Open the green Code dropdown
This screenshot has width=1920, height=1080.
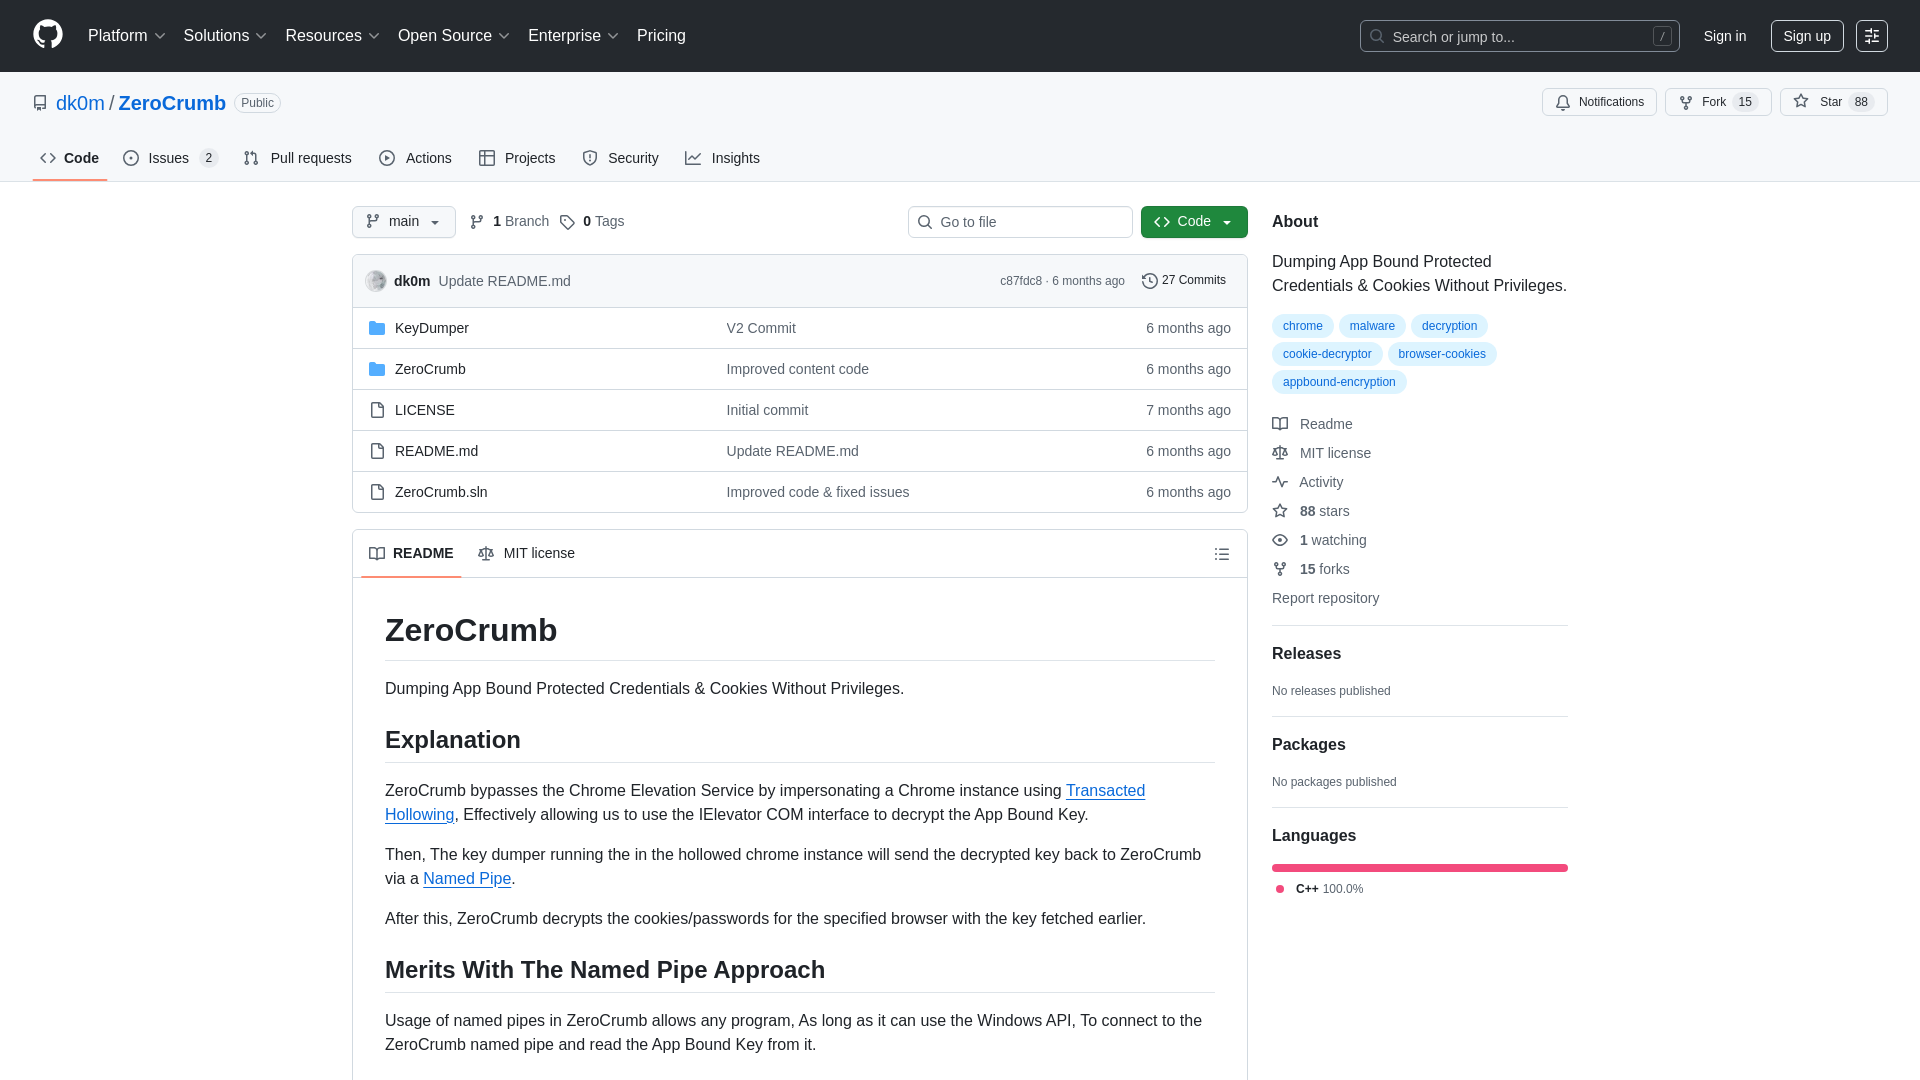click(x=1193, y=222)
